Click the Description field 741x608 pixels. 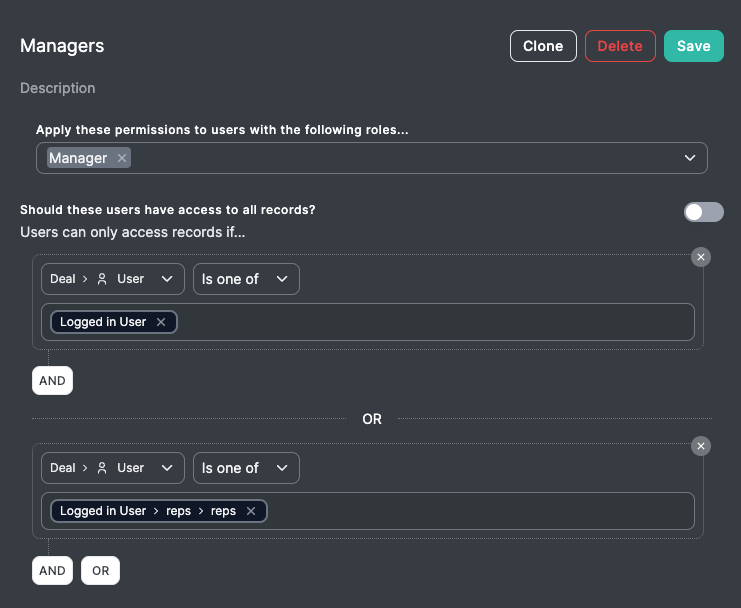(x=58, y=88)
